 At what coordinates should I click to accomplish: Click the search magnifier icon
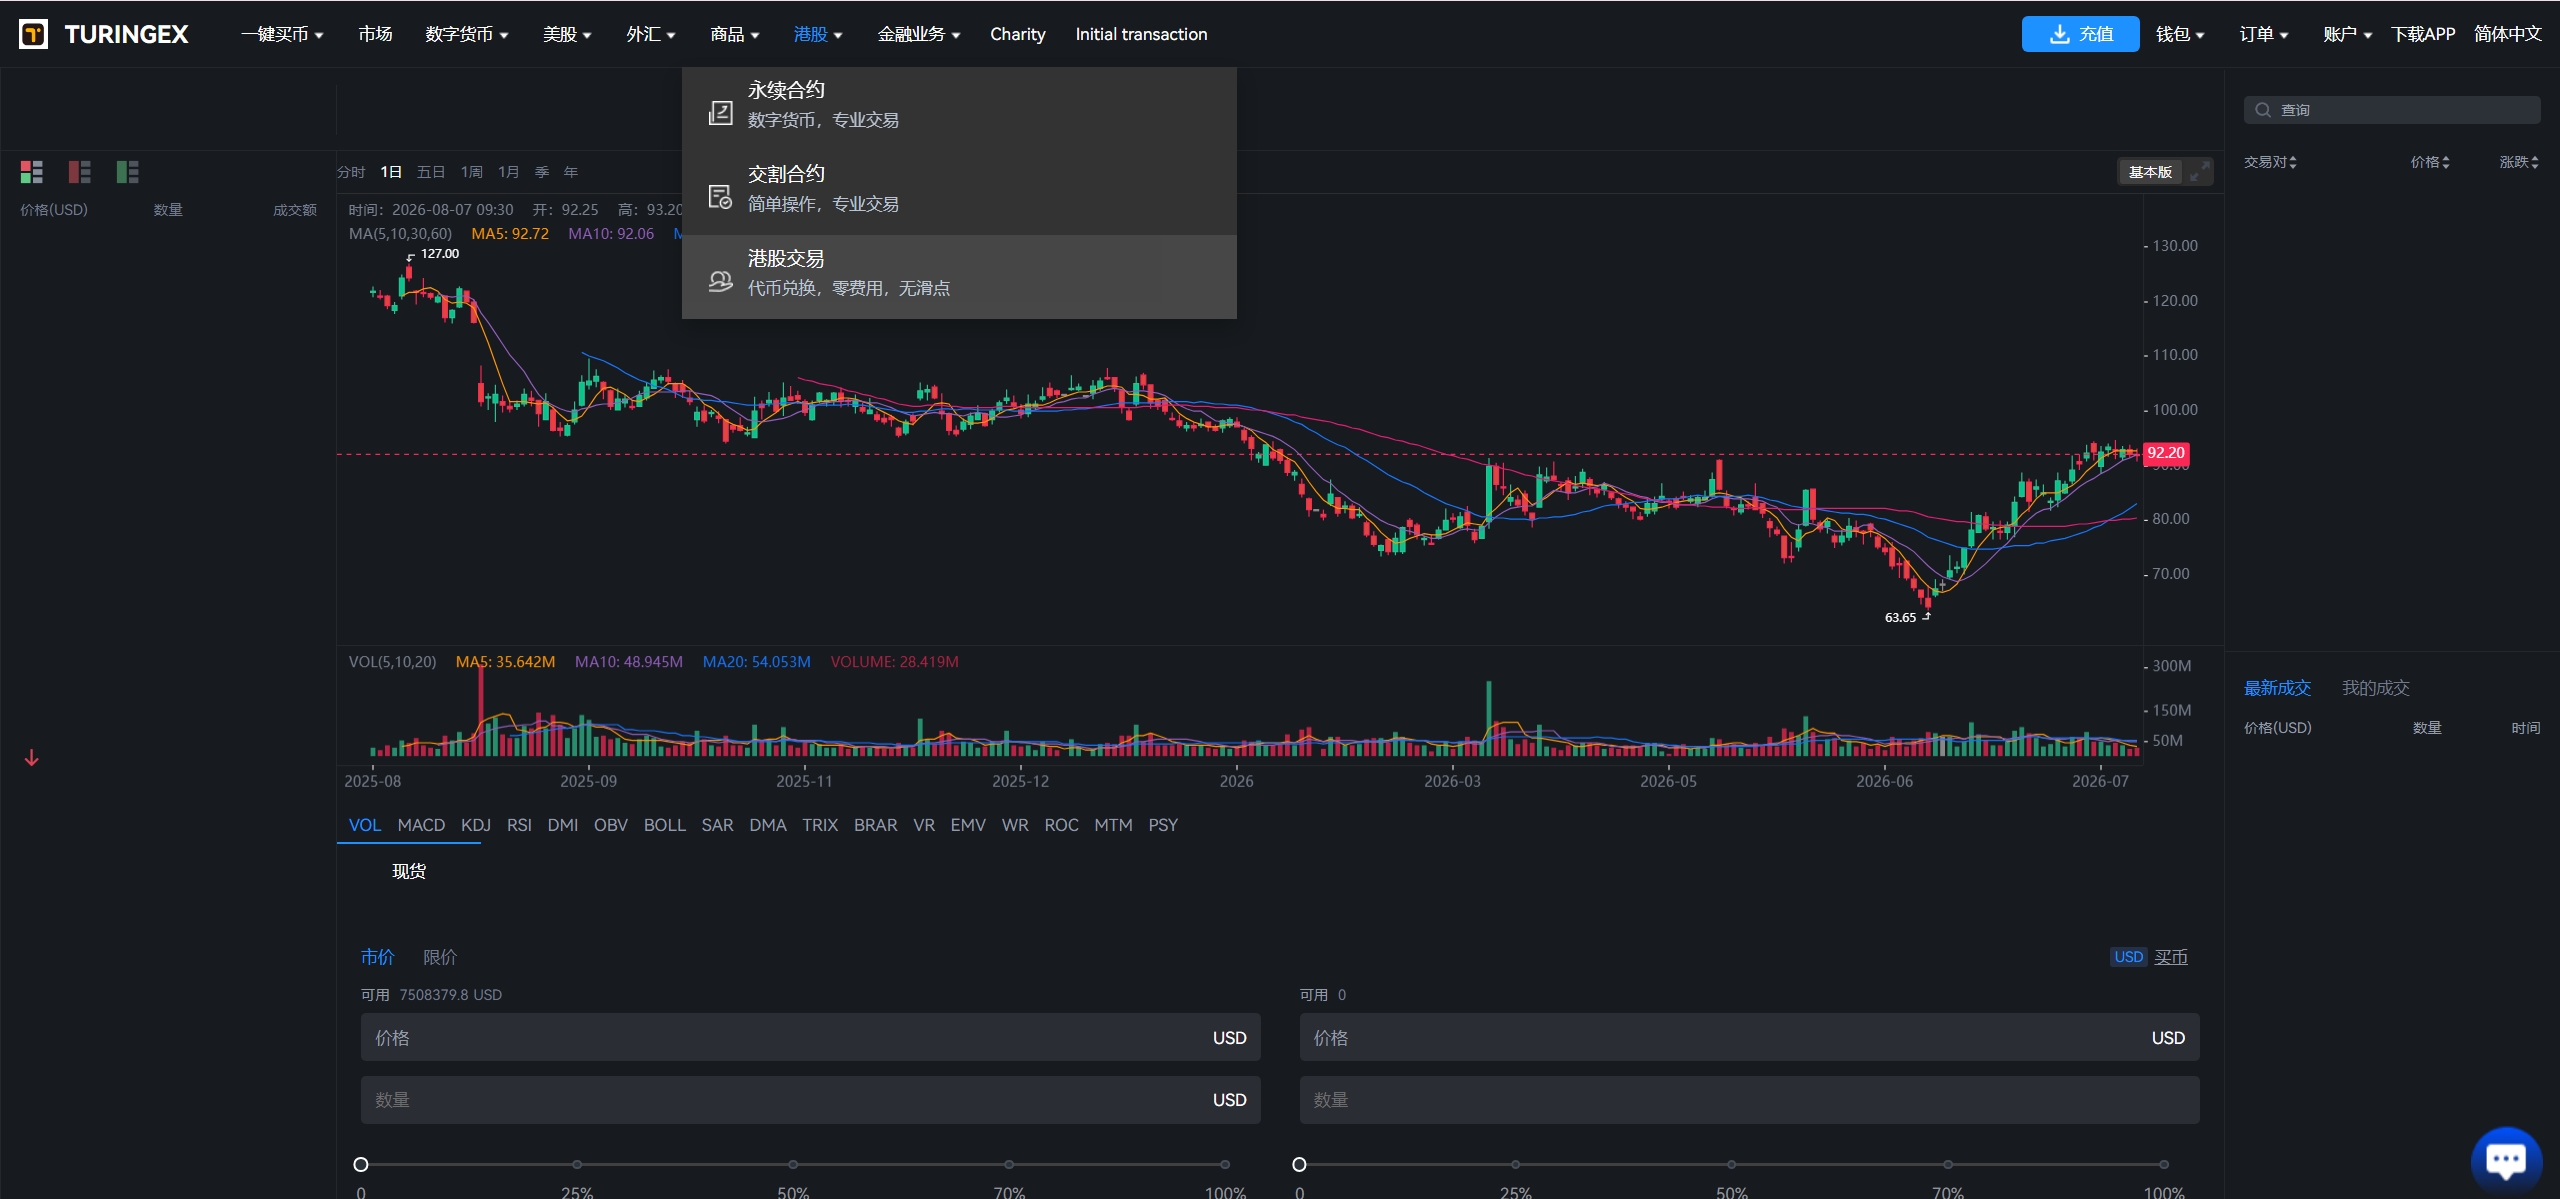pyautogui.click(x=2263, y=110)
